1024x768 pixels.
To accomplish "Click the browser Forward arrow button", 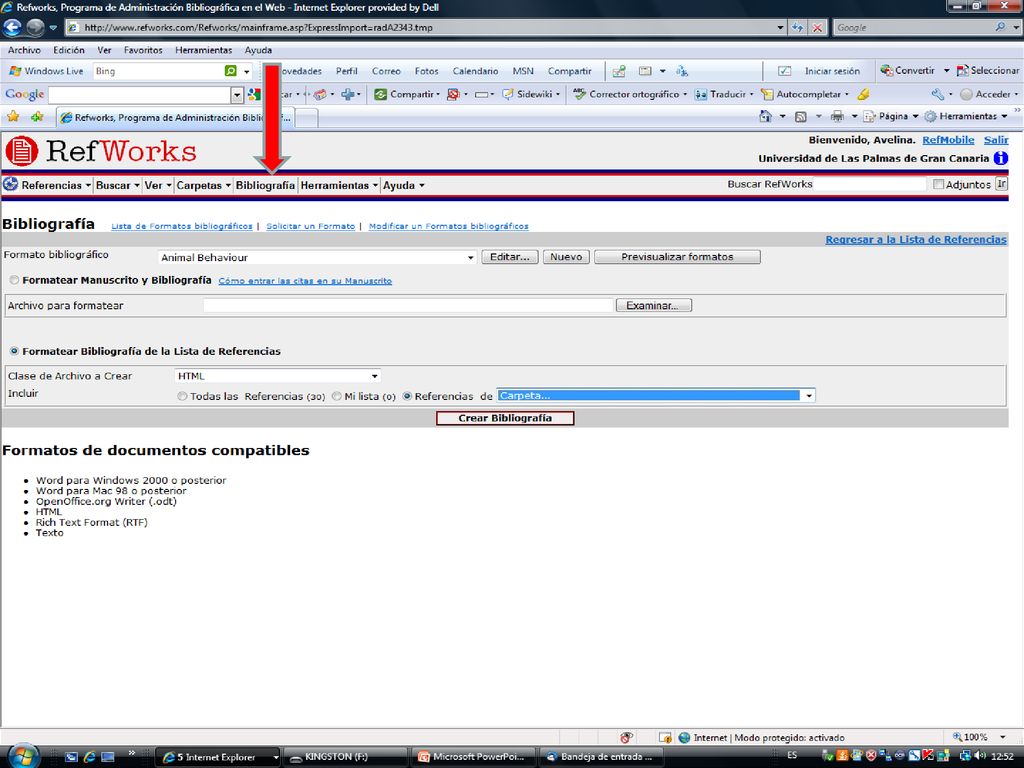I will (x=35, y=27).
